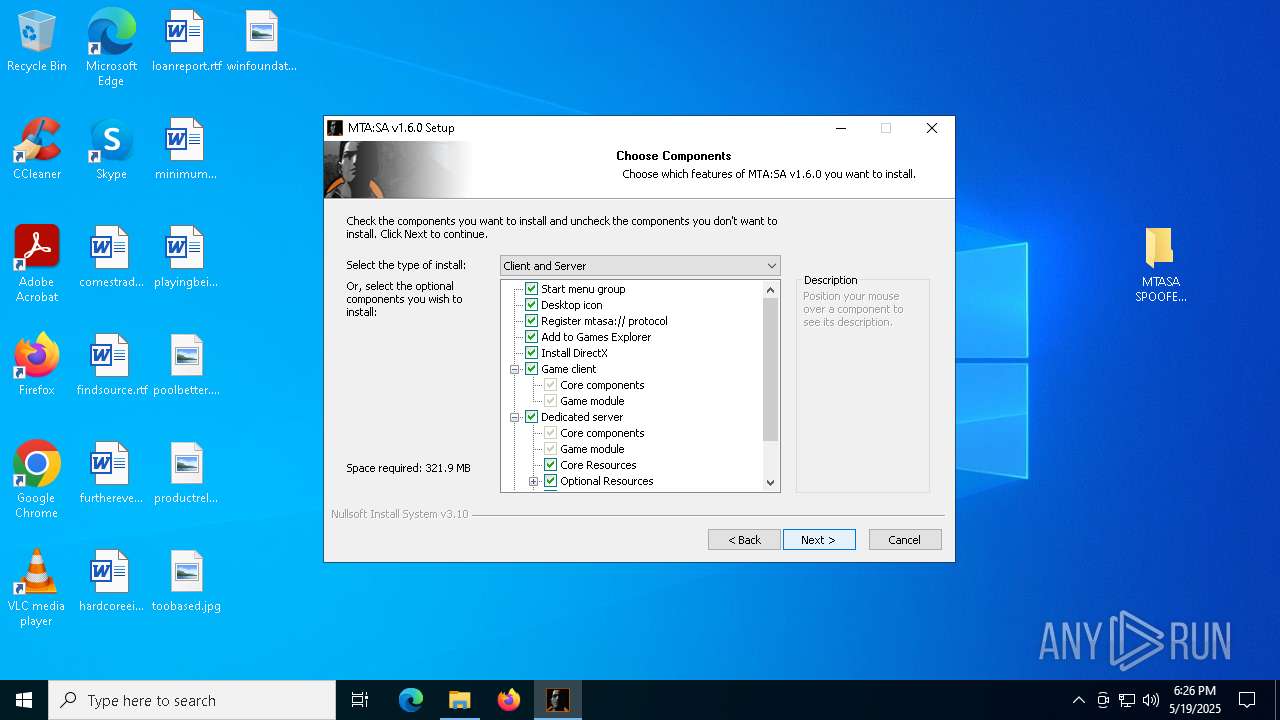The width and height of the screenshot is (1280, 720).
Task: Select the toobased.jpg desktop file
Action: 186,582
